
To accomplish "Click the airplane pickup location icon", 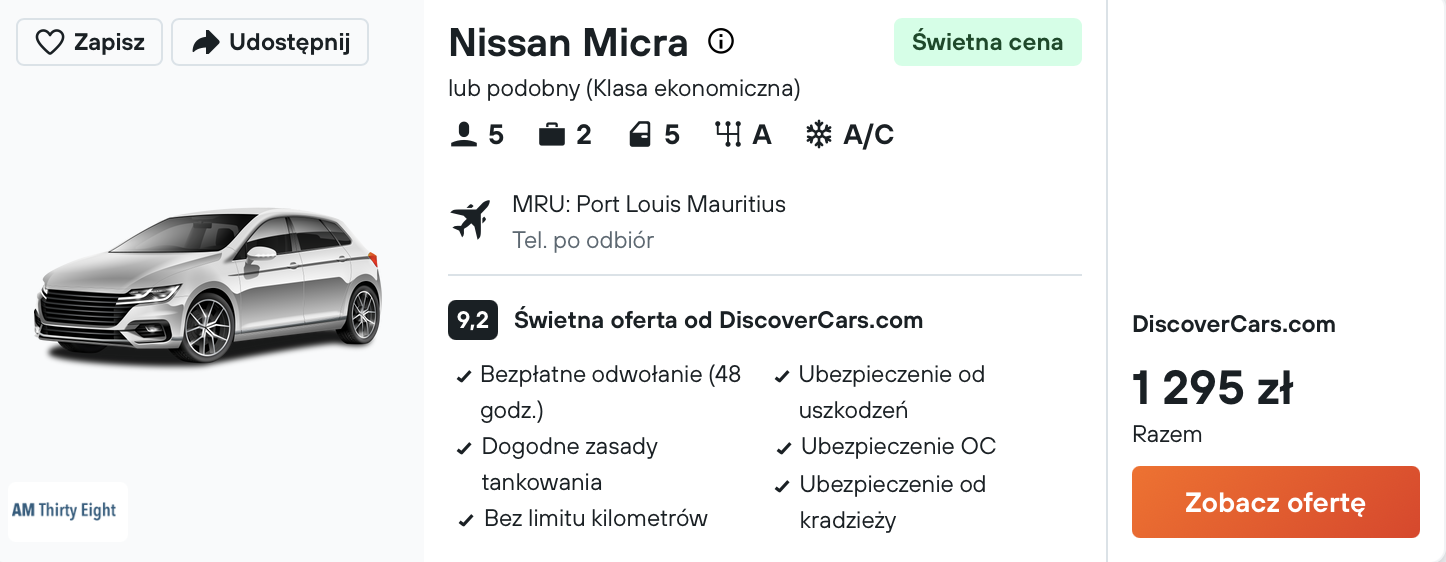I will 471,220.
